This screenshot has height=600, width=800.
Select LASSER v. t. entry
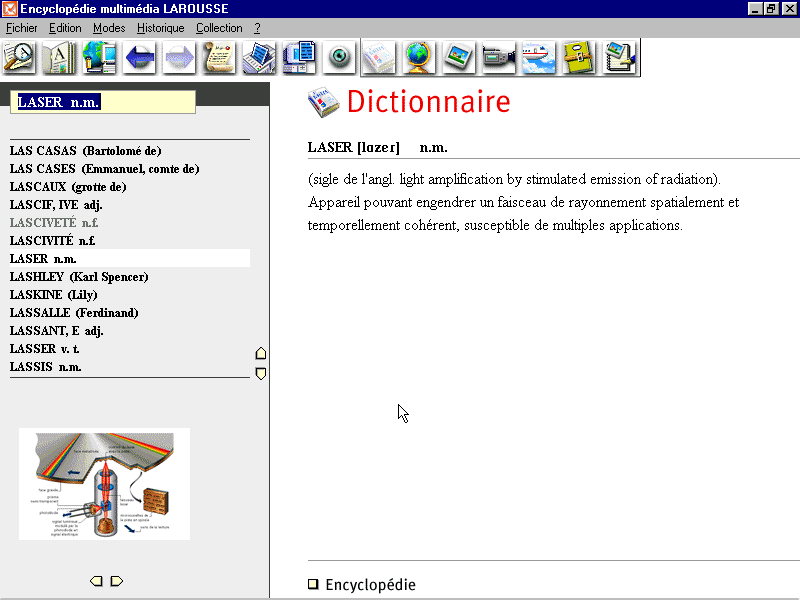point(44,348)
